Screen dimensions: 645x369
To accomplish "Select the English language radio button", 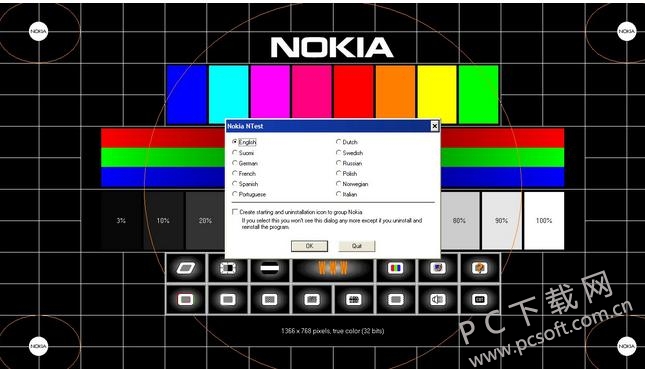I will click(x=235, y=142).
